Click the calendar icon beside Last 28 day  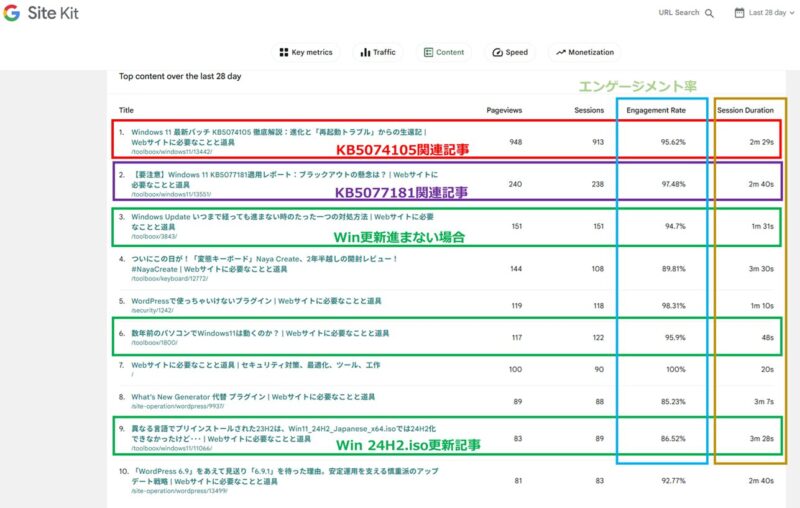coord(739,13)
